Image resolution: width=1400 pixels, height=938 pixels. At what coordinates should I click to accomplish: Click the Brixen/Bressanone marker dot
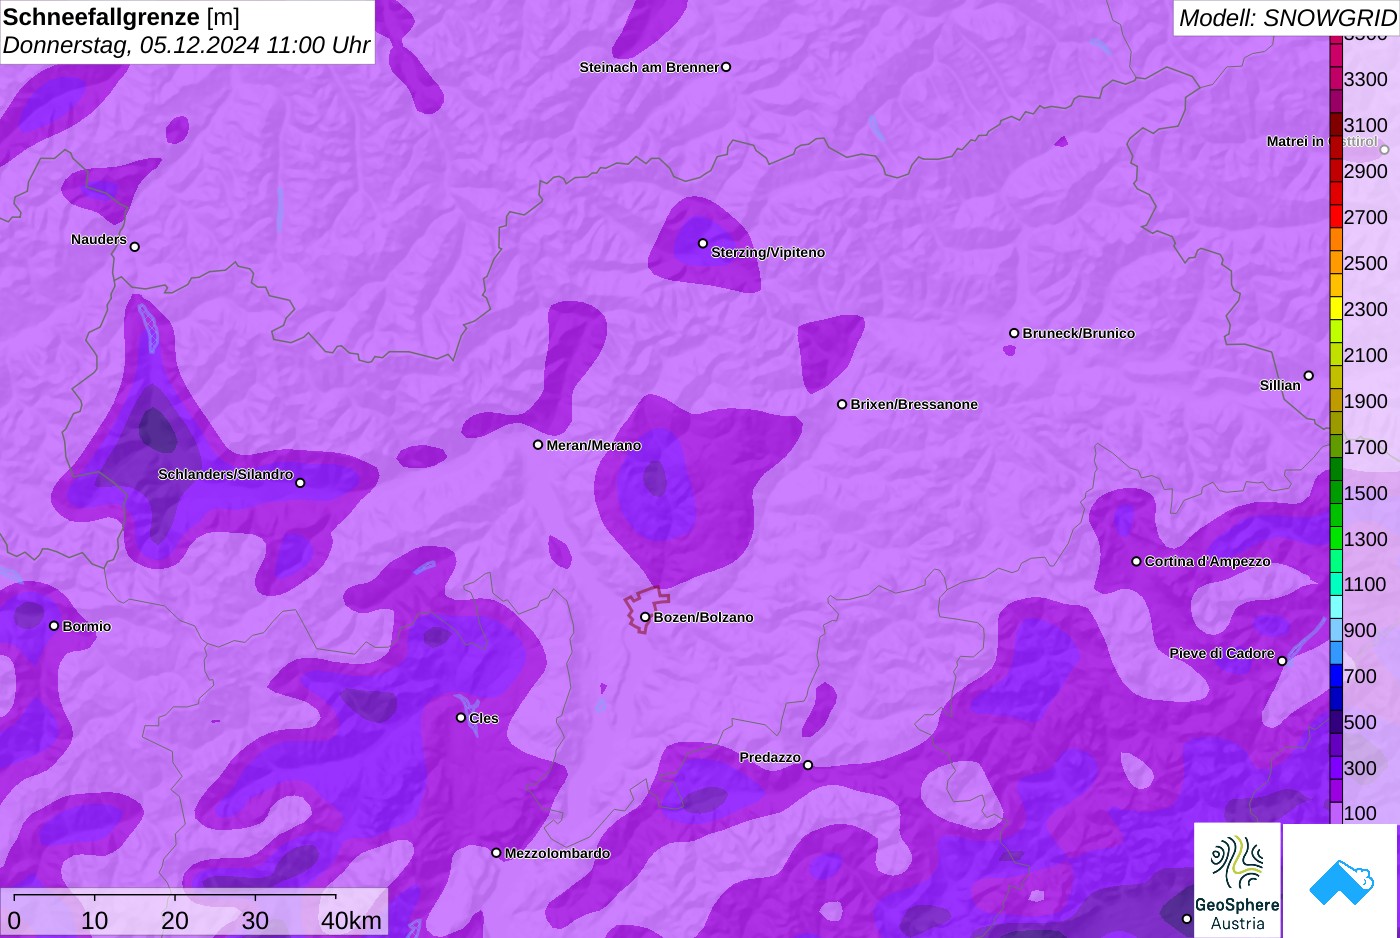point(842,404)
